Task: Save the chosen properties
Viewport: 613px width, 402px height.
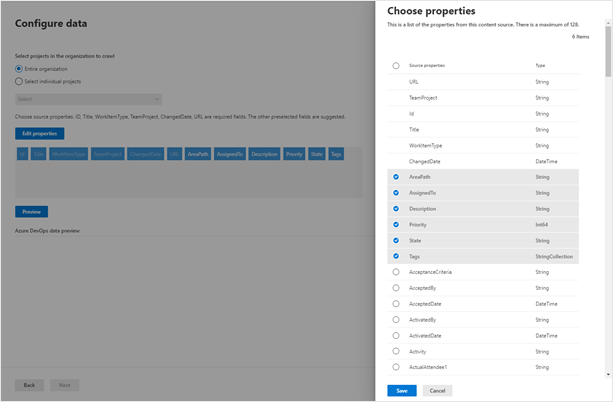Action: click(402, 391)
